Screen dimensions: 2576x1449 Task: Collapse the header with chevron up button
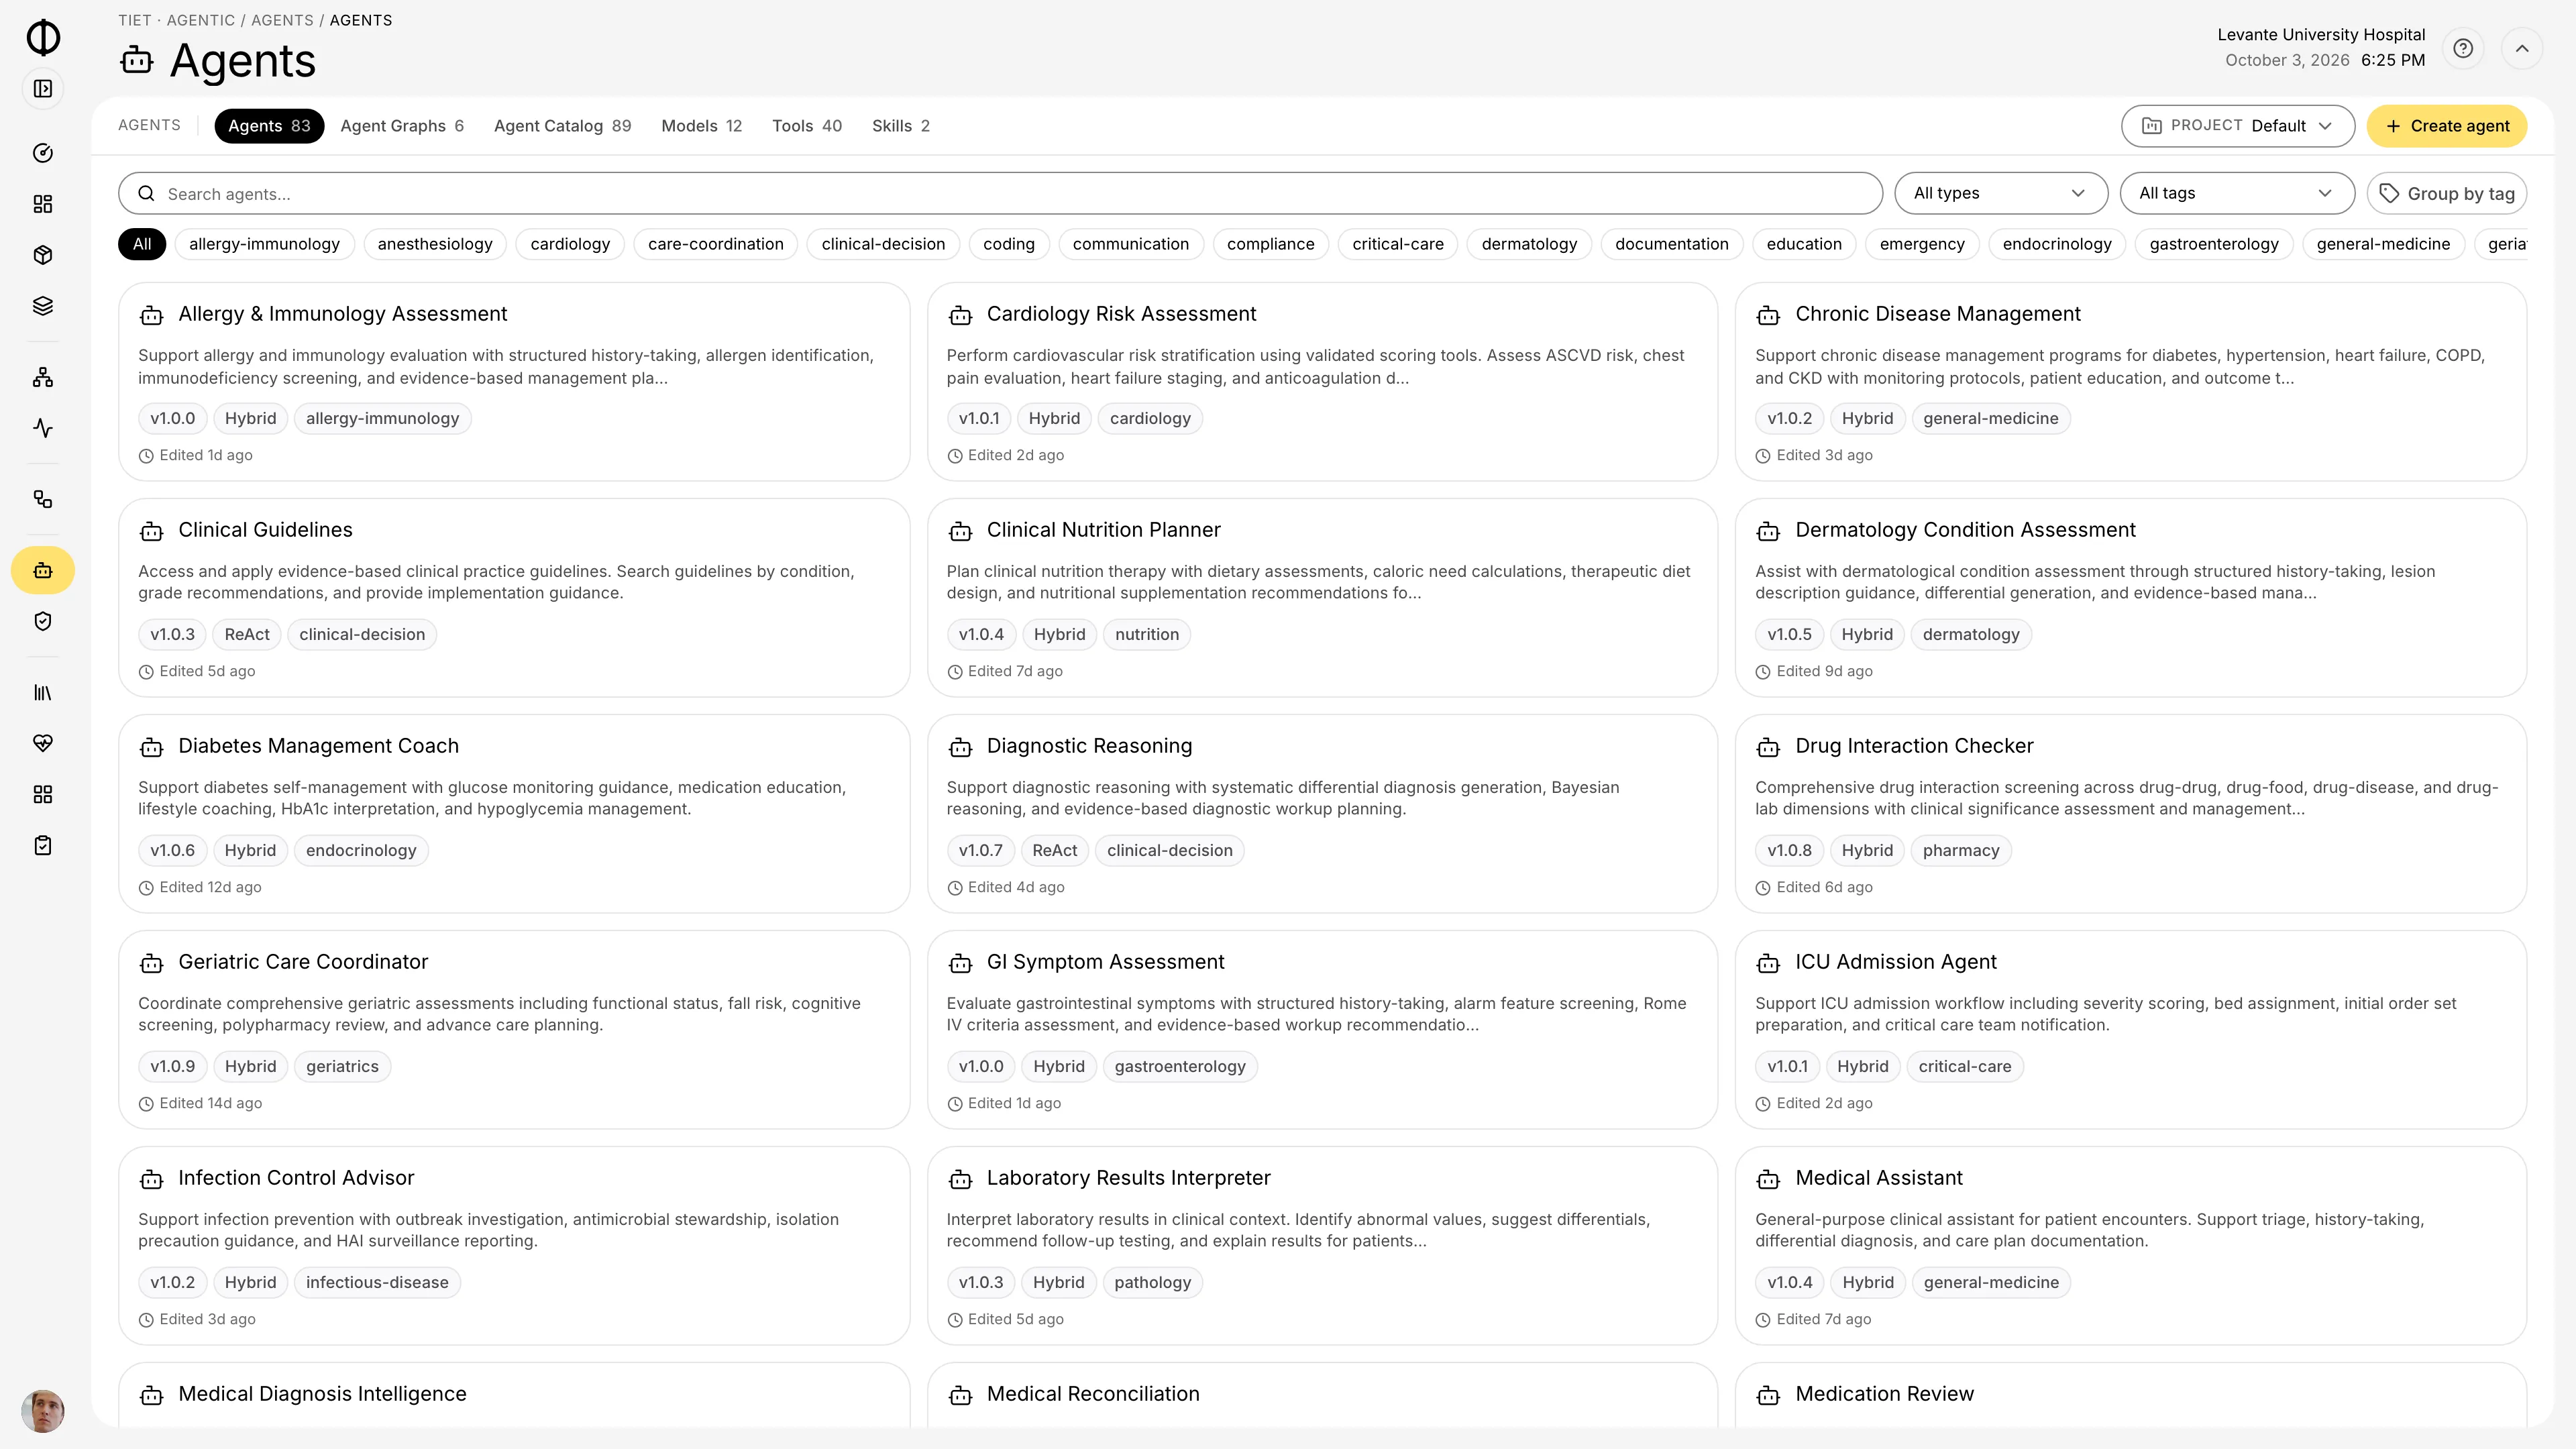click(x=2522, y=48)
